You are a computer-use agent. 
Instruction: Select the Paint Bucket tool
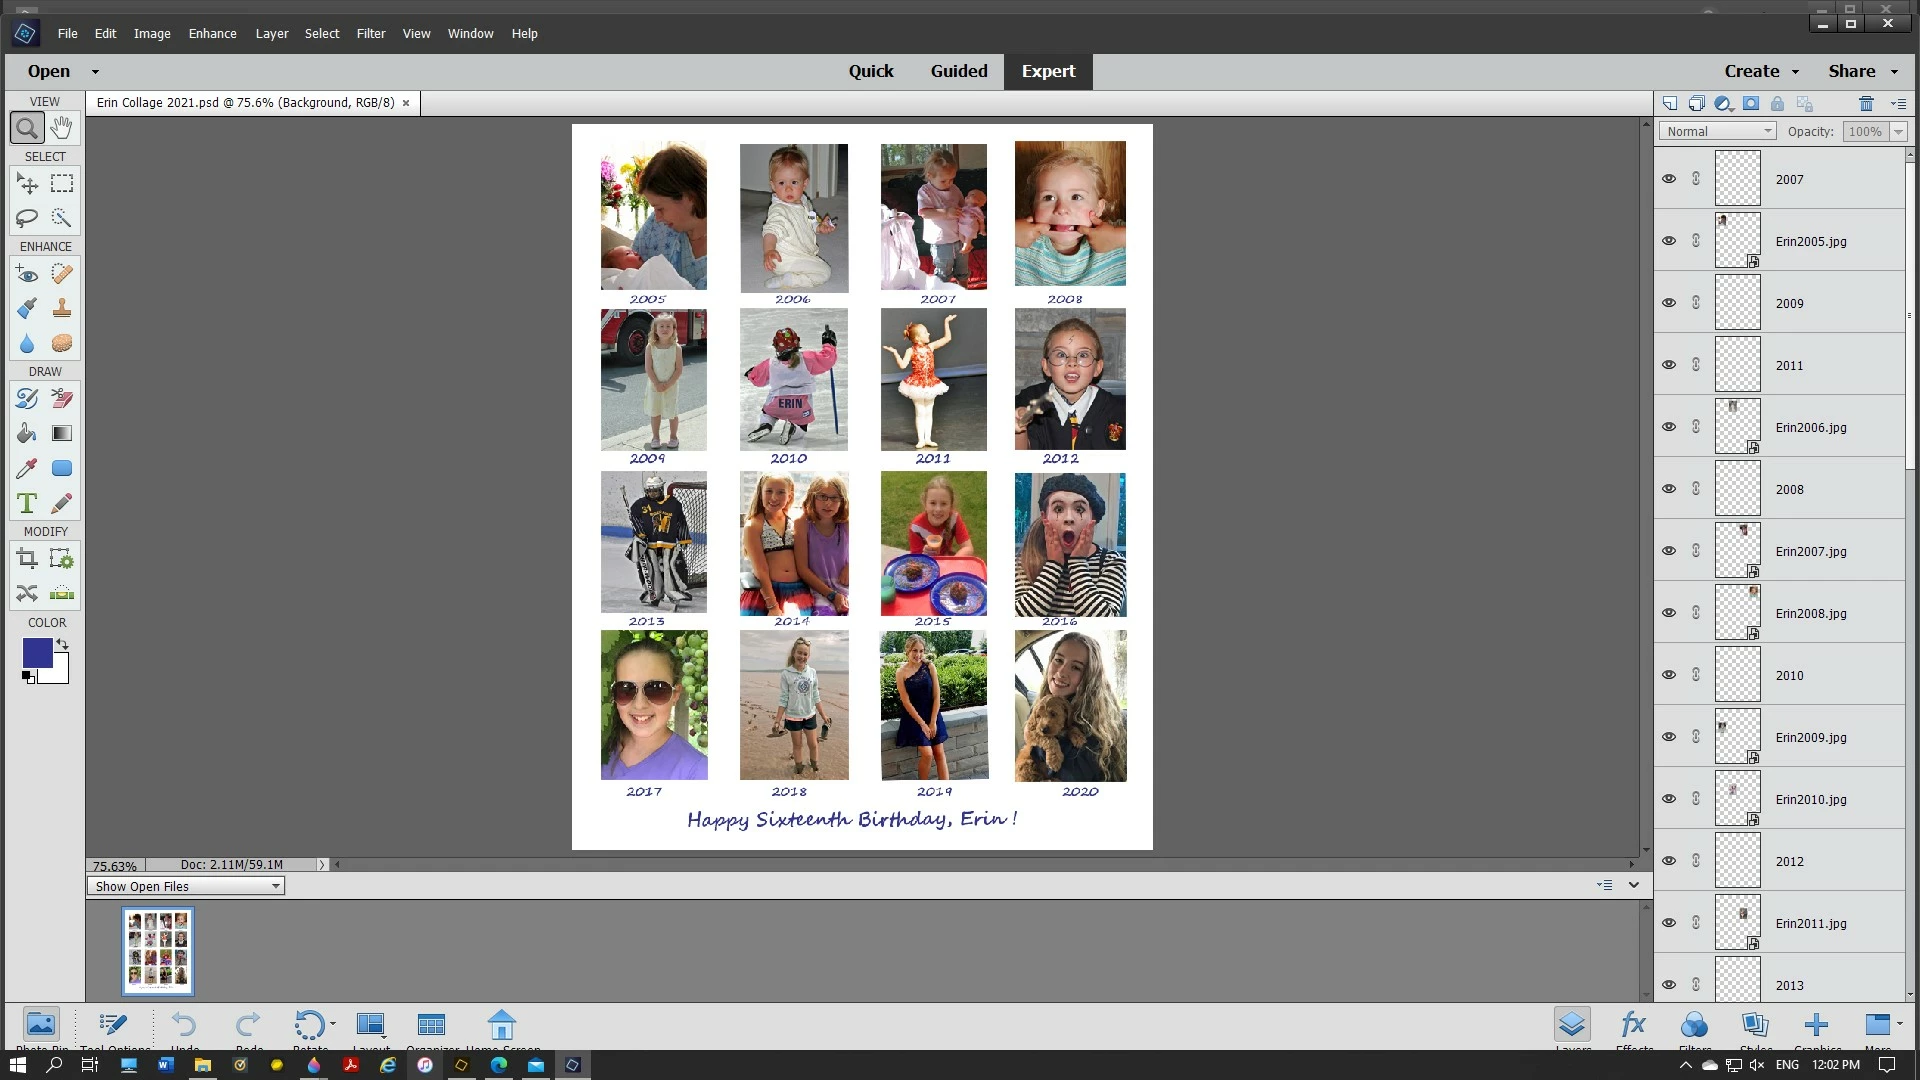pos(27,433)
